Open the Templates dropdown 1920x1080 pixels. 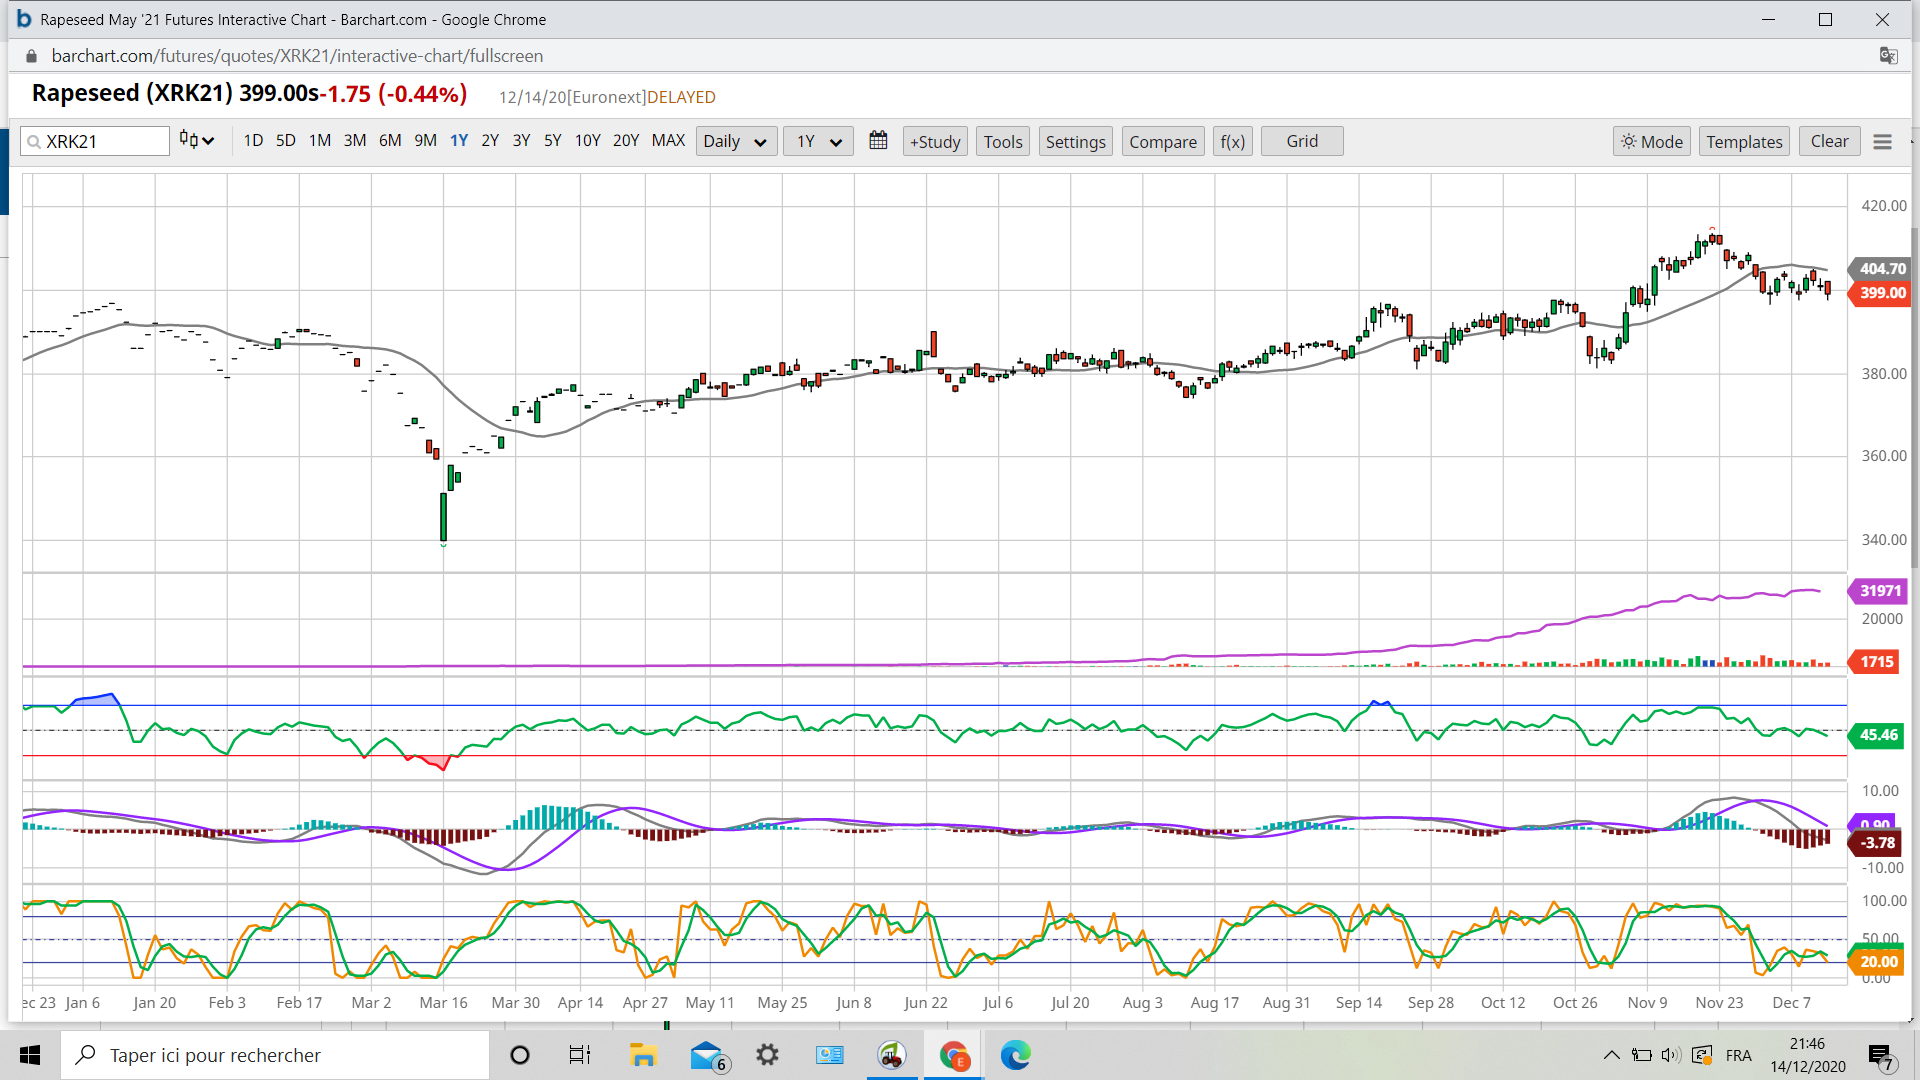pyautogui.click(x=1743, y=141)
